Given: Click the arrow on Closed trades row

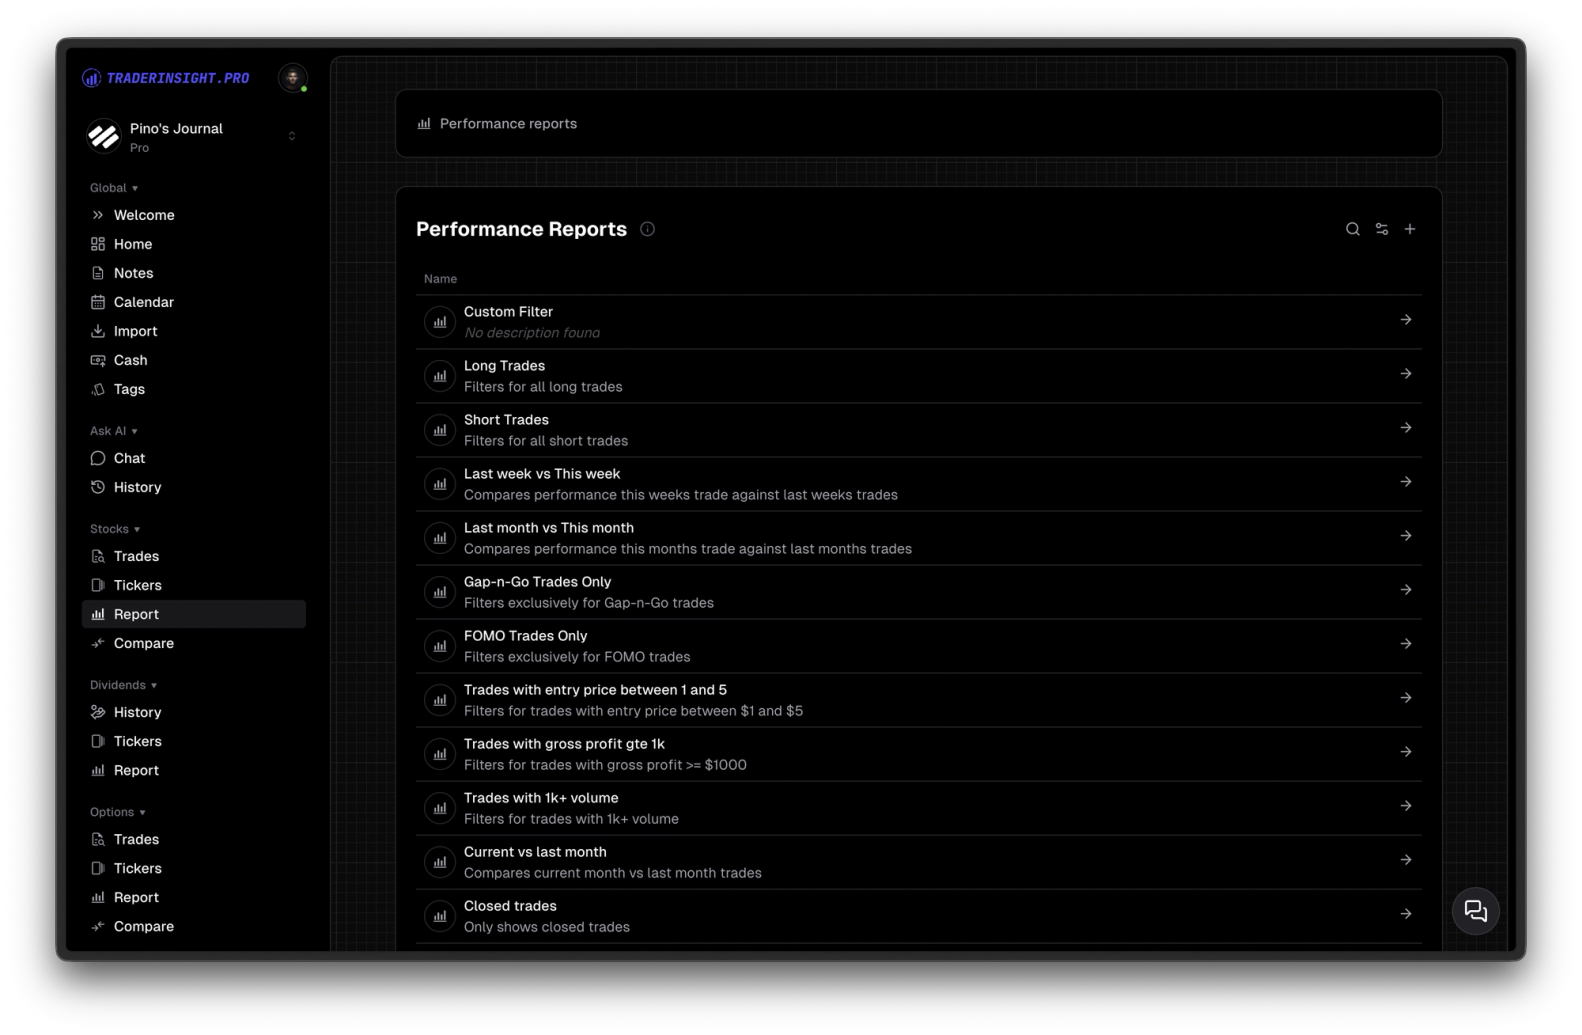Looking at the screenshot, I should [1406, 914].
